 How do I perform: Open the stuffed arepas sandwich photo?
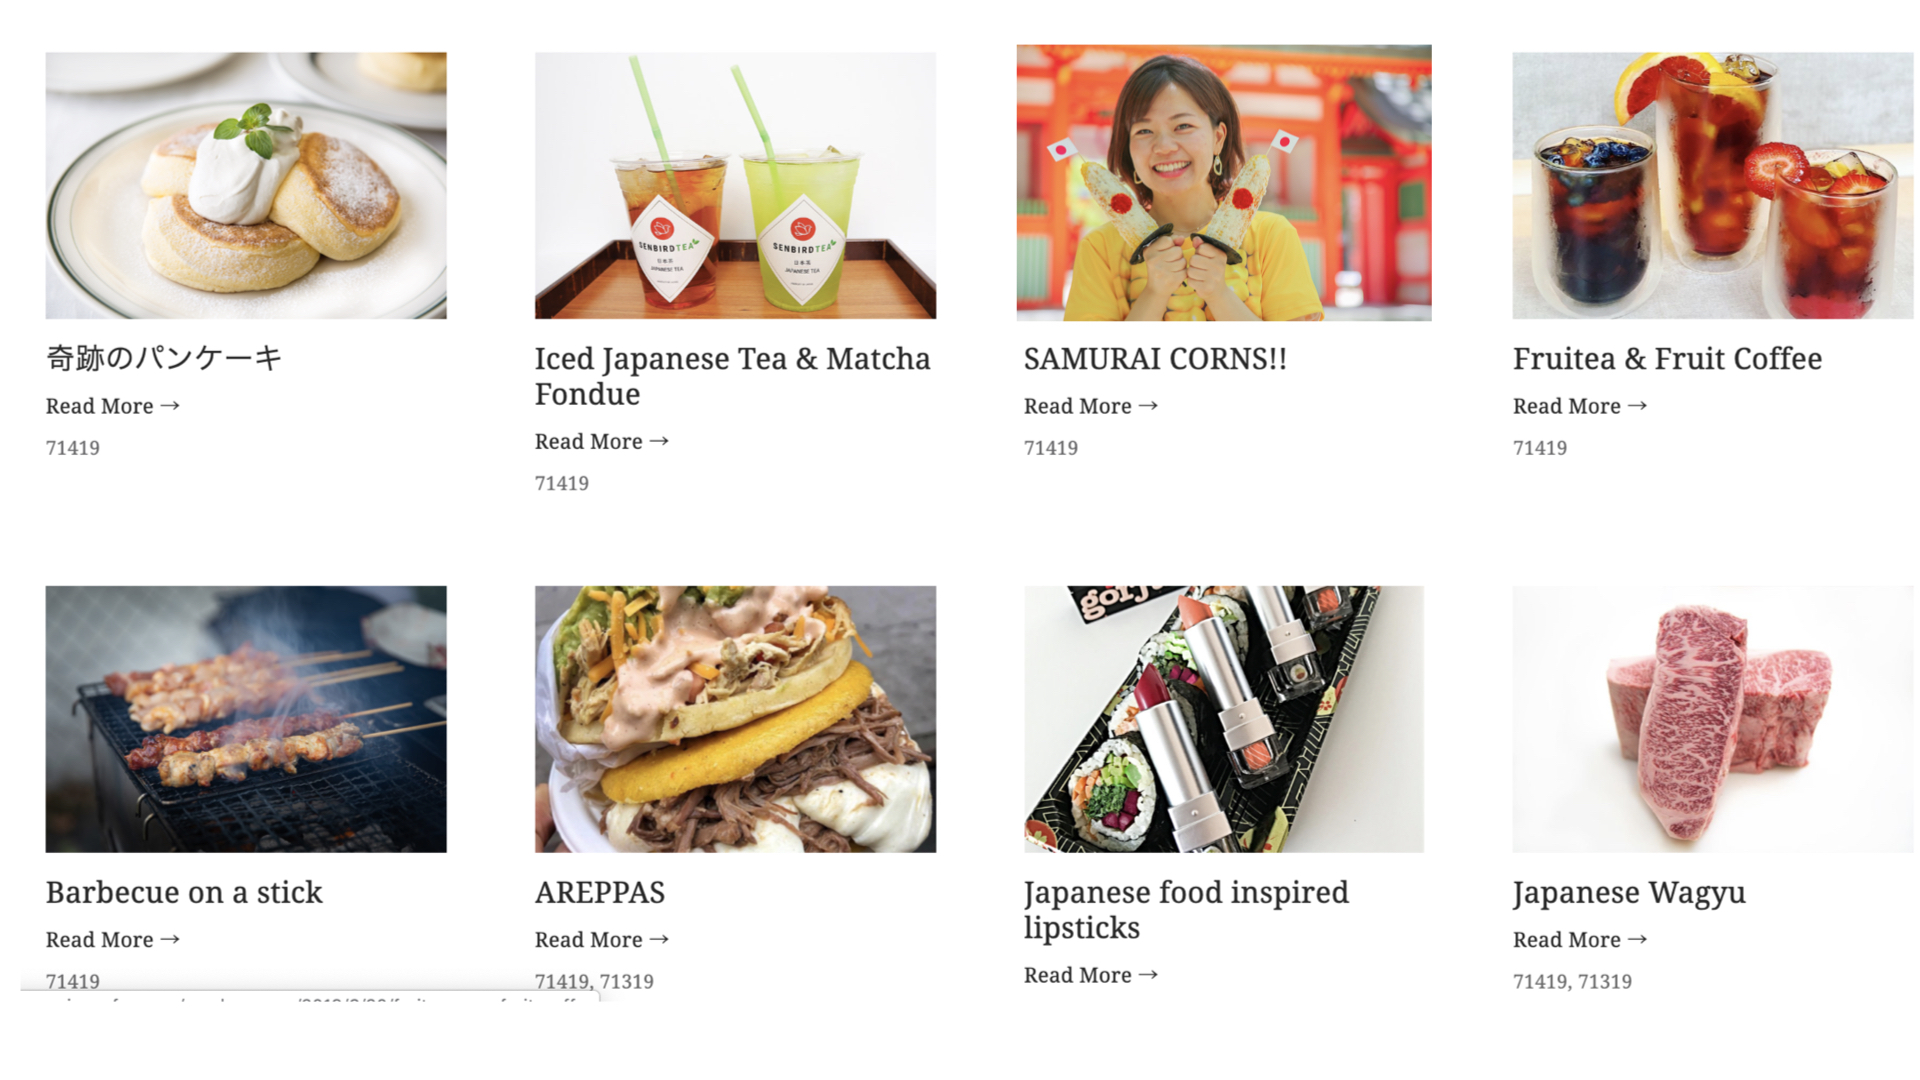pyautogui.click(x=735, y=719)
